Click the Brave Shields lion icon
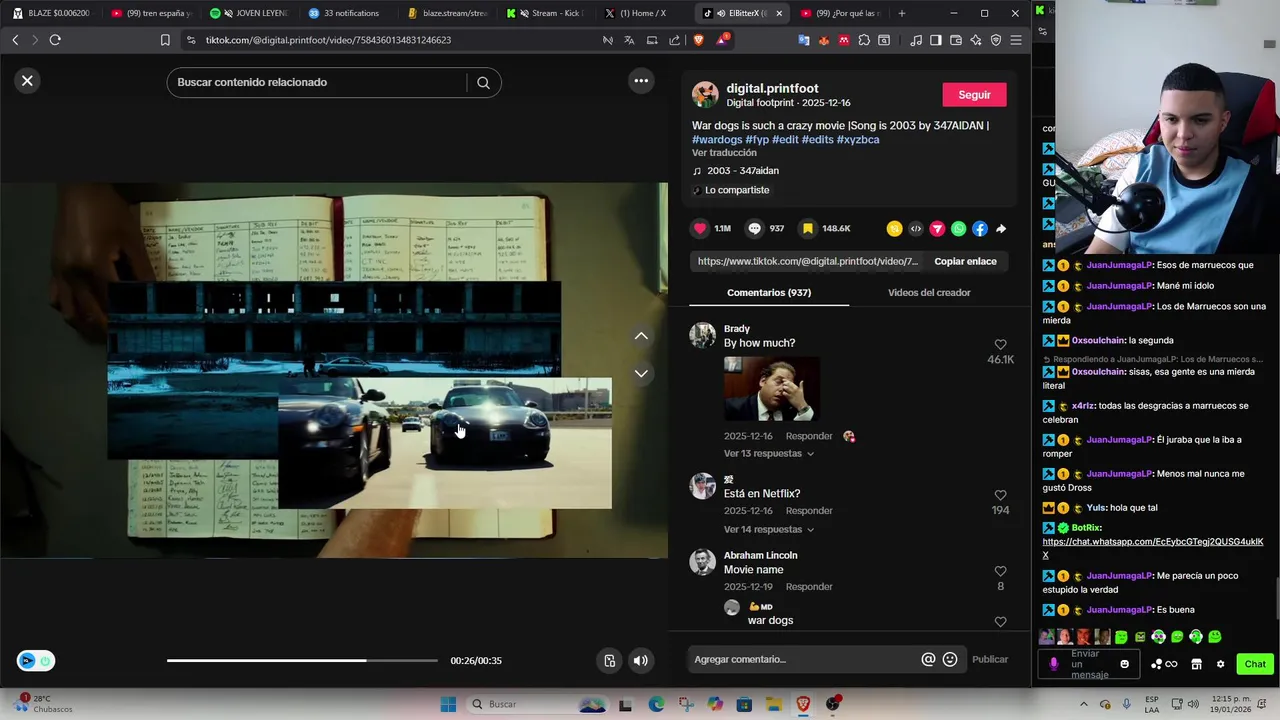The height and width of the screenshot is (720, 1280). (x=698, y=40)
